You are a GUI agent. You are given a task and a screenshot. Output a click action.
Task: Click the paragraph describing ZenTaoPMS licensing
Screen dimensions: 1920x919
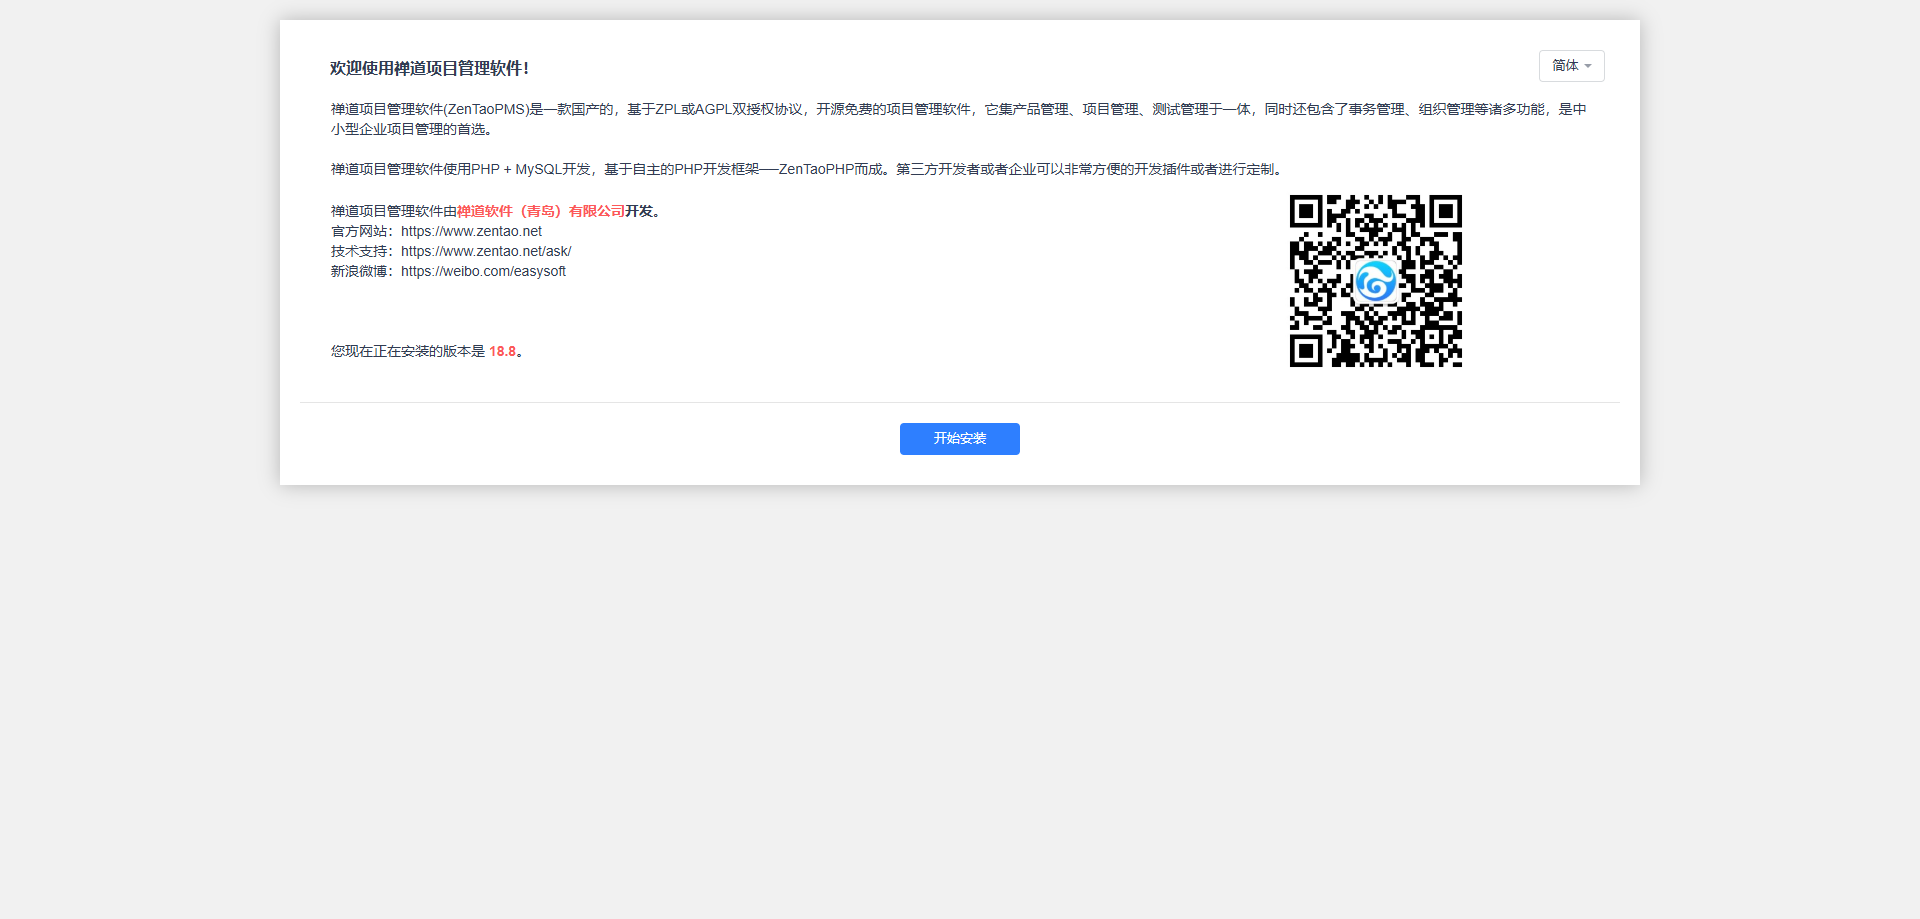click(x=959, y=119)
